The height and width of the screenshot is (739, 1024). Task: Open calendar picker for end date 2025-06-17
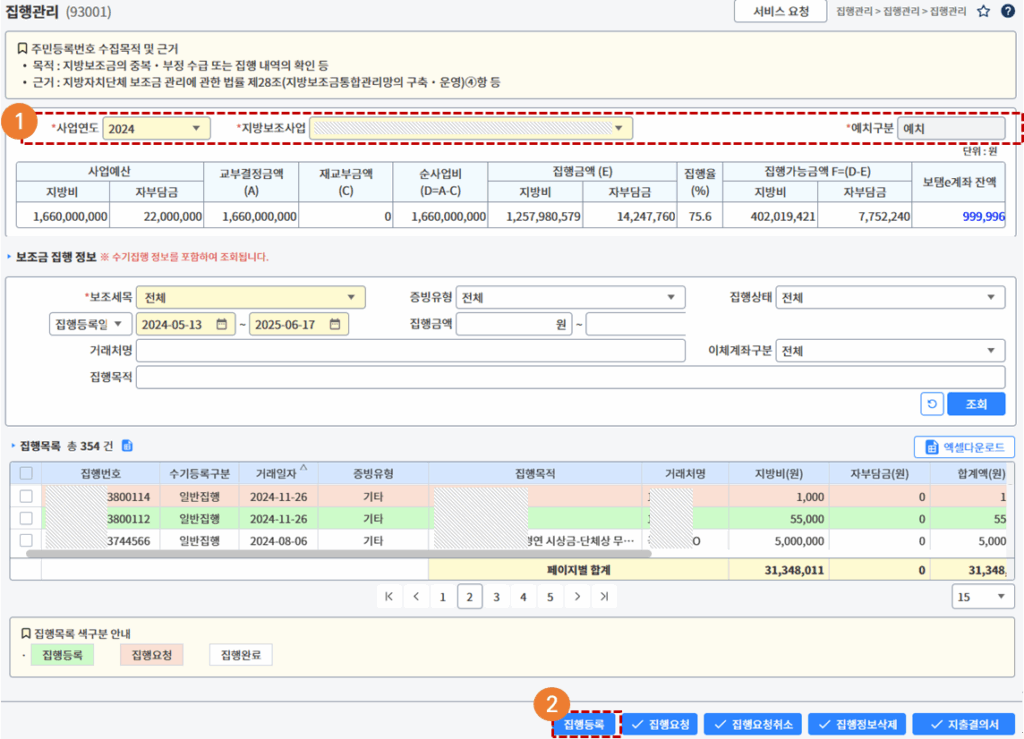coord(335,324)
